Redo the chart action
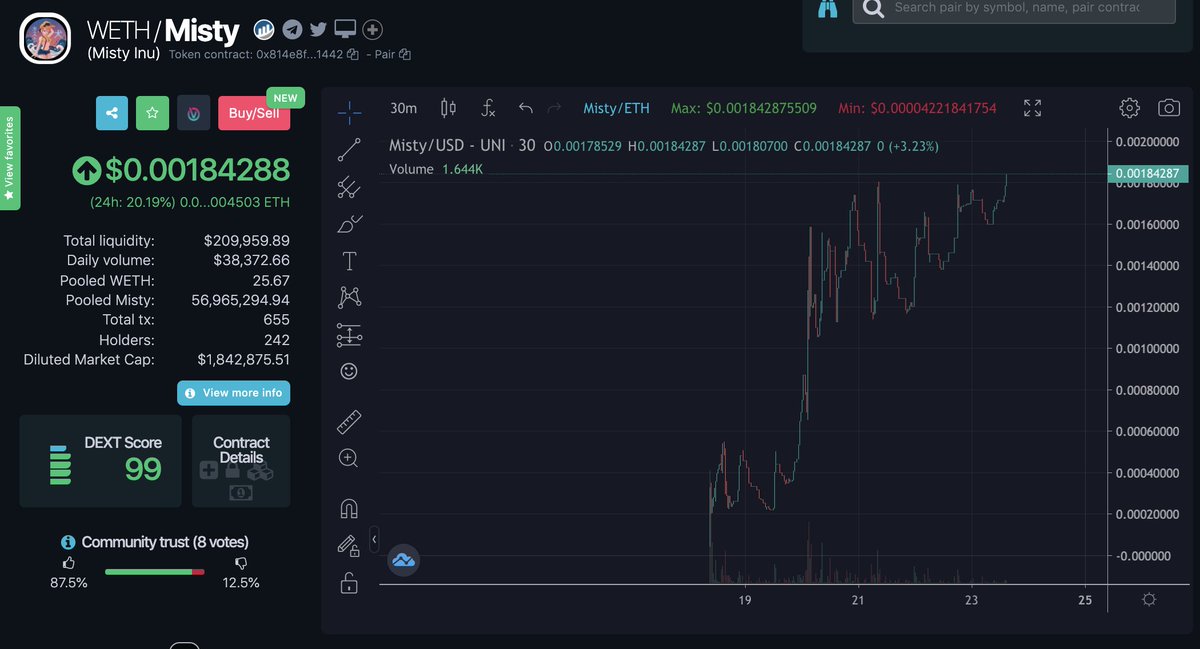This screenshot has width=1200, height=649. click(x=555, y=108)
